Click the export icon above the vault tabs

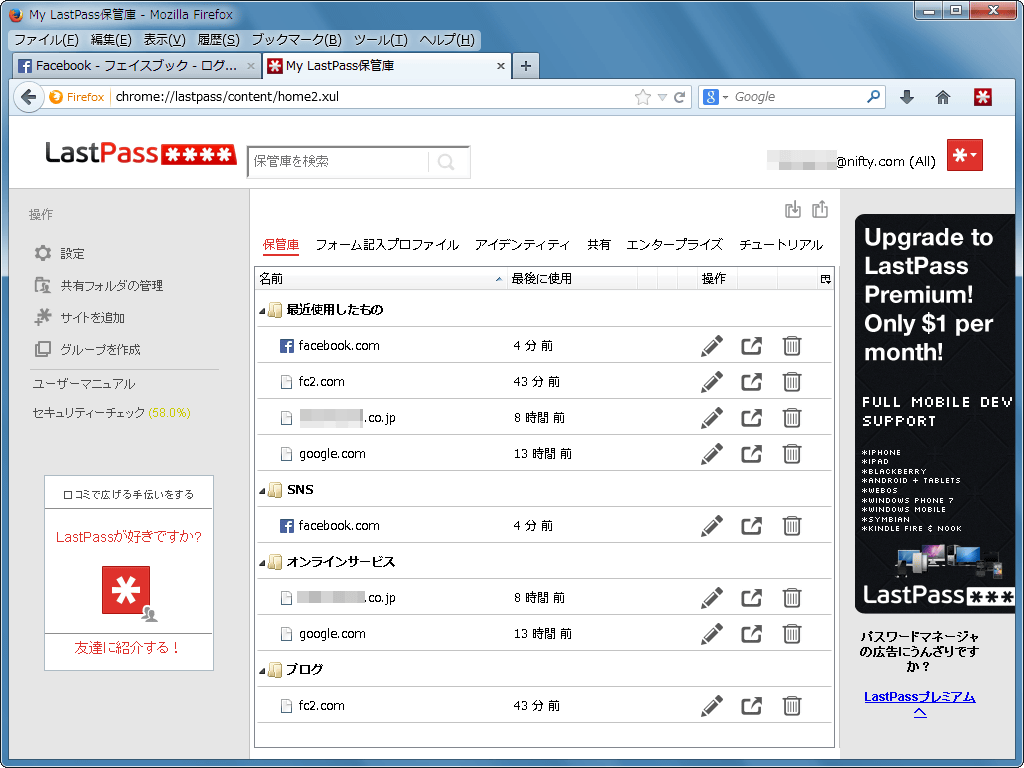coord(820,210)
